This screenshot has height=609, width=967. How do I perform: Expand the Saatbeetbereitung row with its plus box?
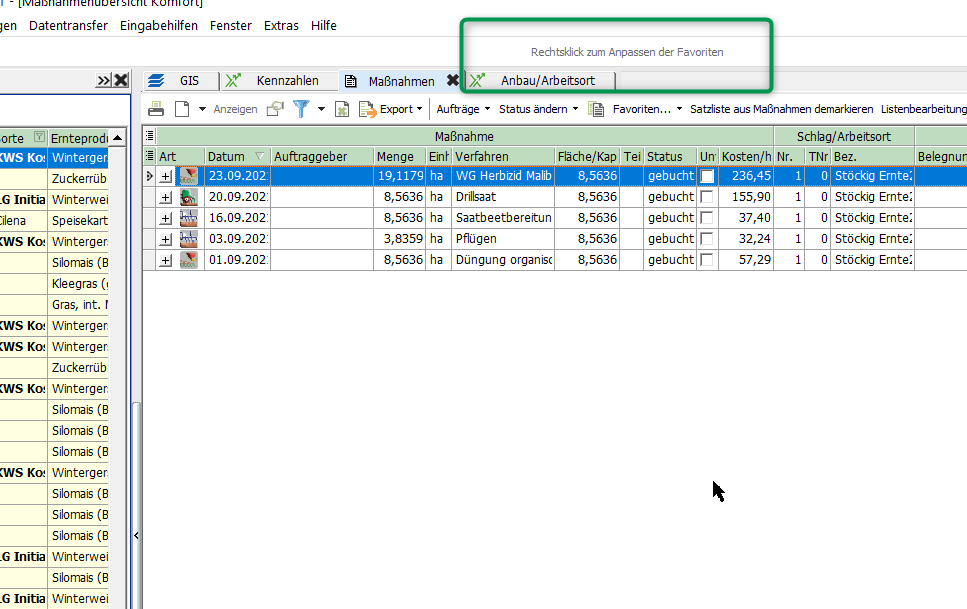pos(166,218)
